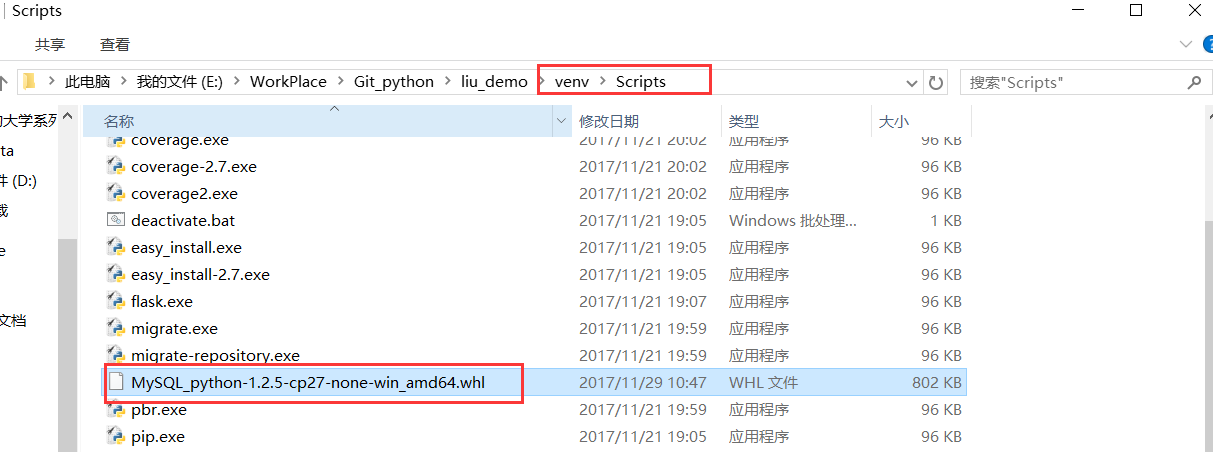The height and width of the screenshot is (452, 1213).
Task: Open the 共享 ribbon tab
Action: coord(50,45)
